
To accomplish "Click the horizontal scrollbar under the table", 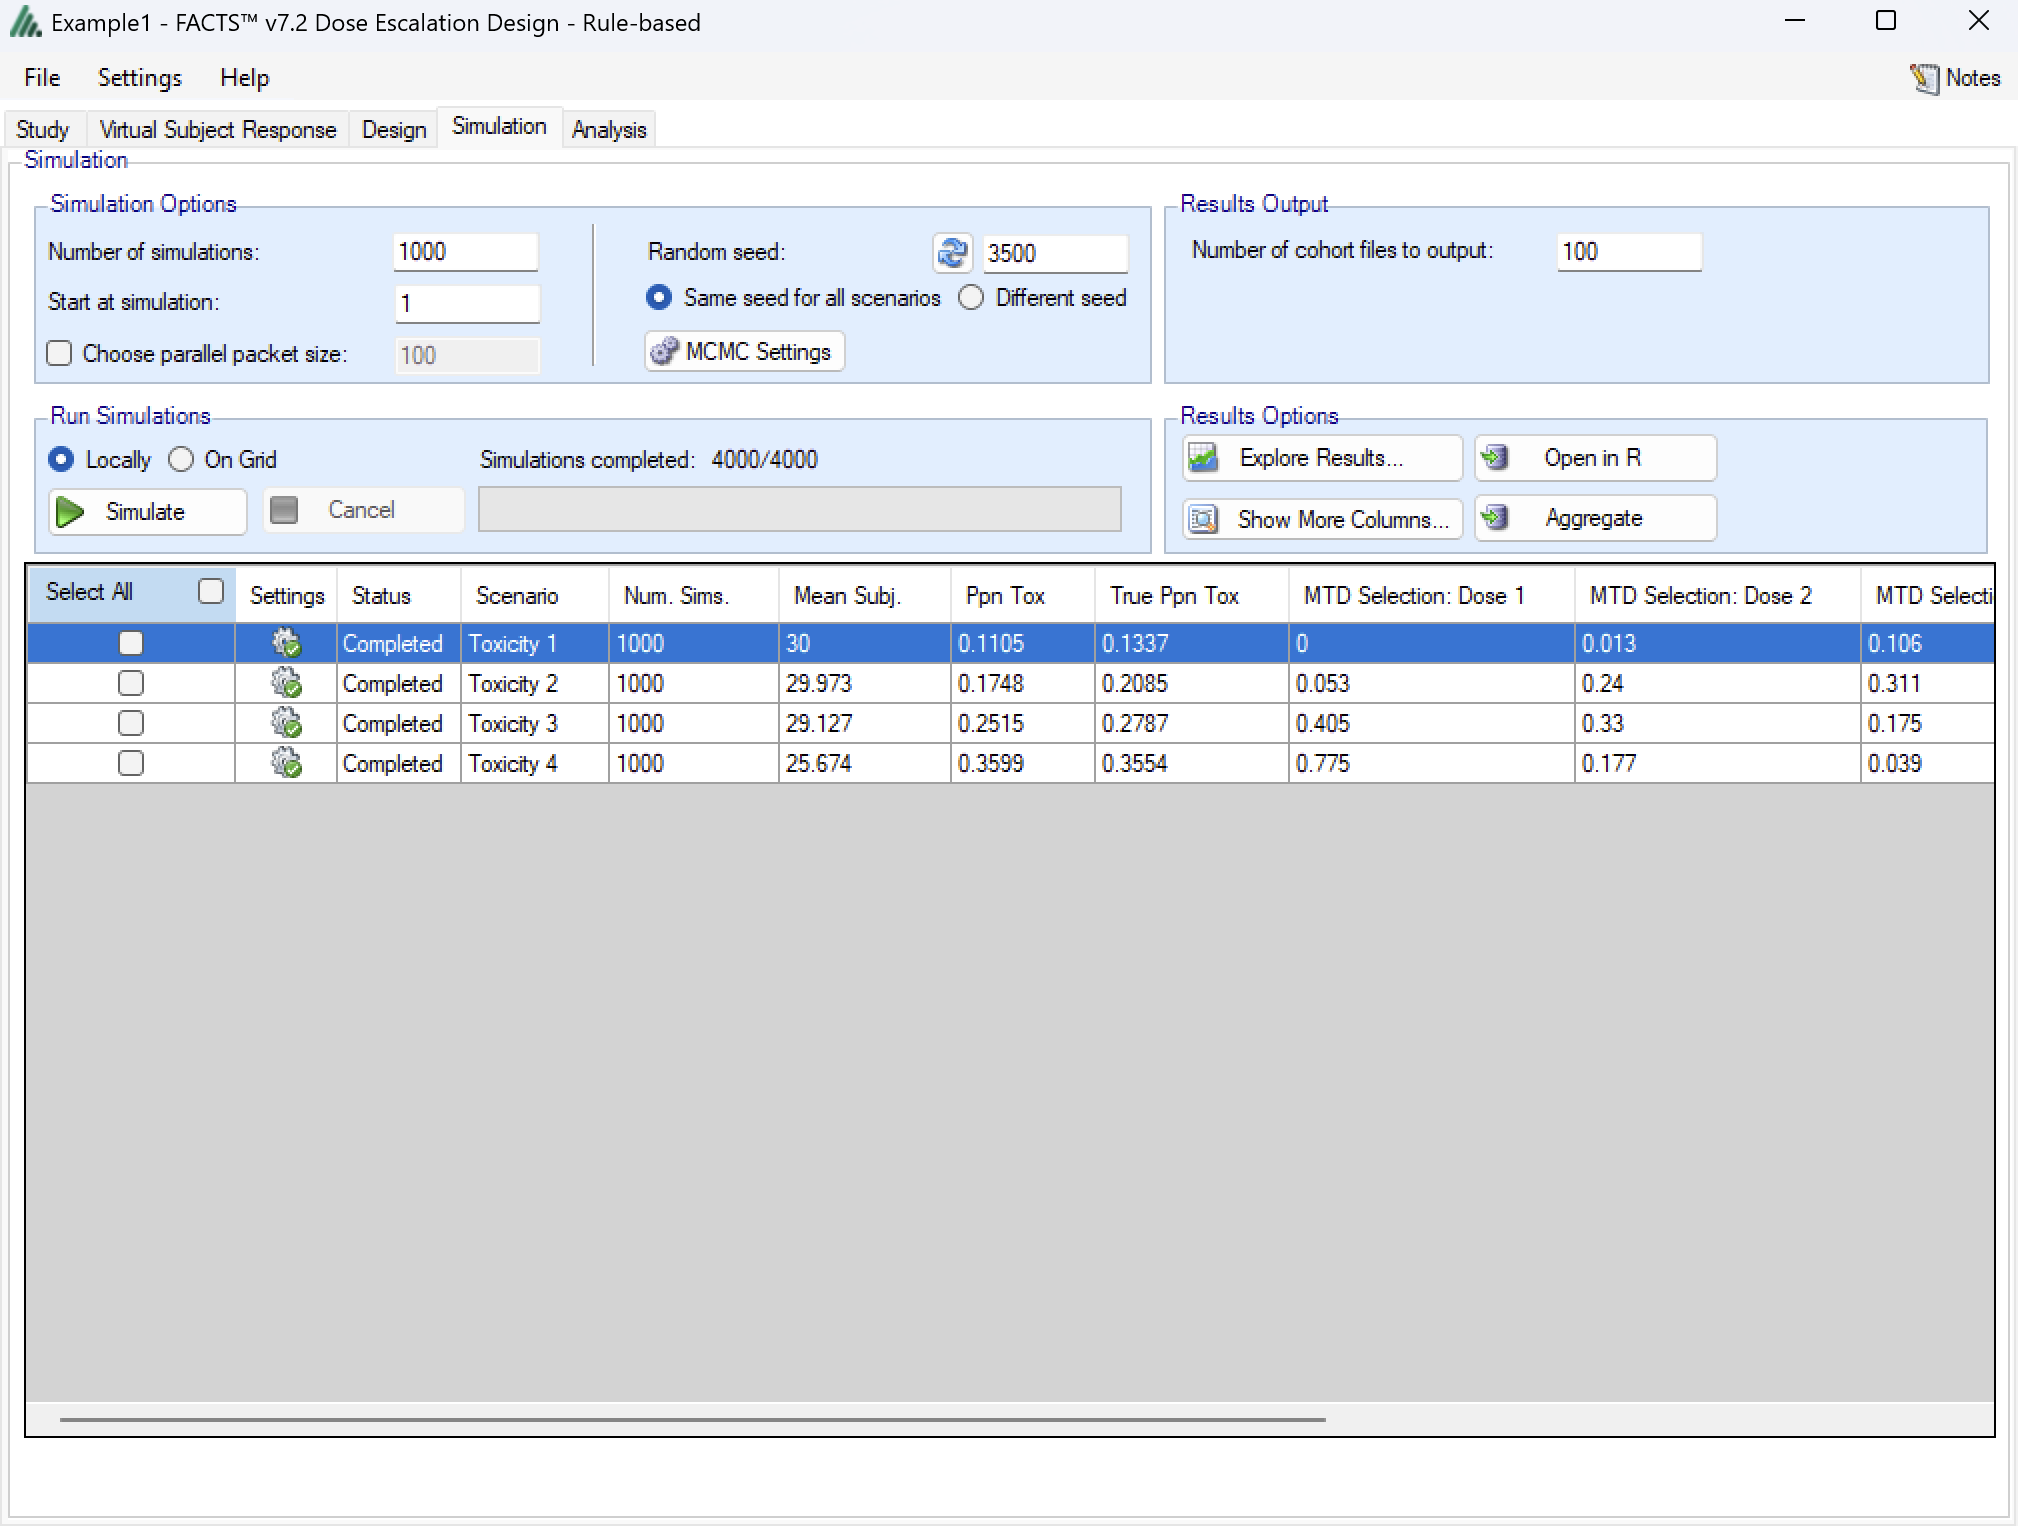I will 692,1419.
